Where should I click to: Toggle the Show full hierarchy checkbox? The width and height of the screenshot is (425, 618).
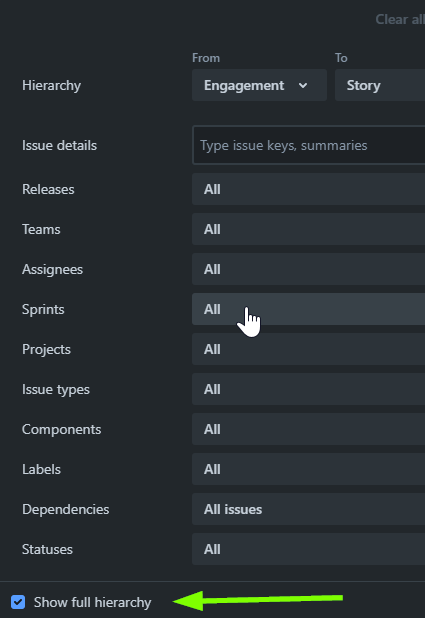[18, 602]
